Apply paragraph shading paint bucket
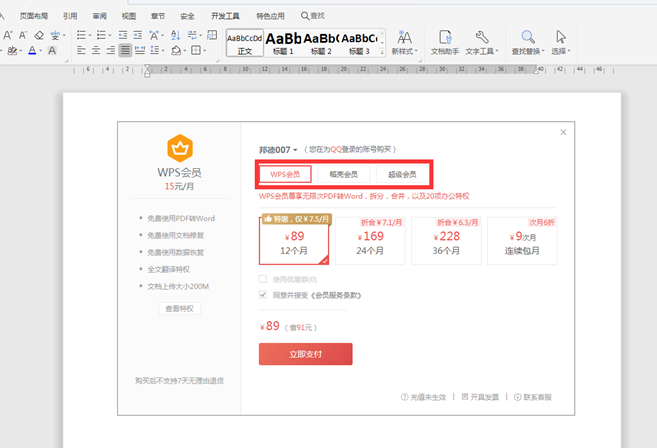Screen dimensions: 657x448 [x=176, y=51]
